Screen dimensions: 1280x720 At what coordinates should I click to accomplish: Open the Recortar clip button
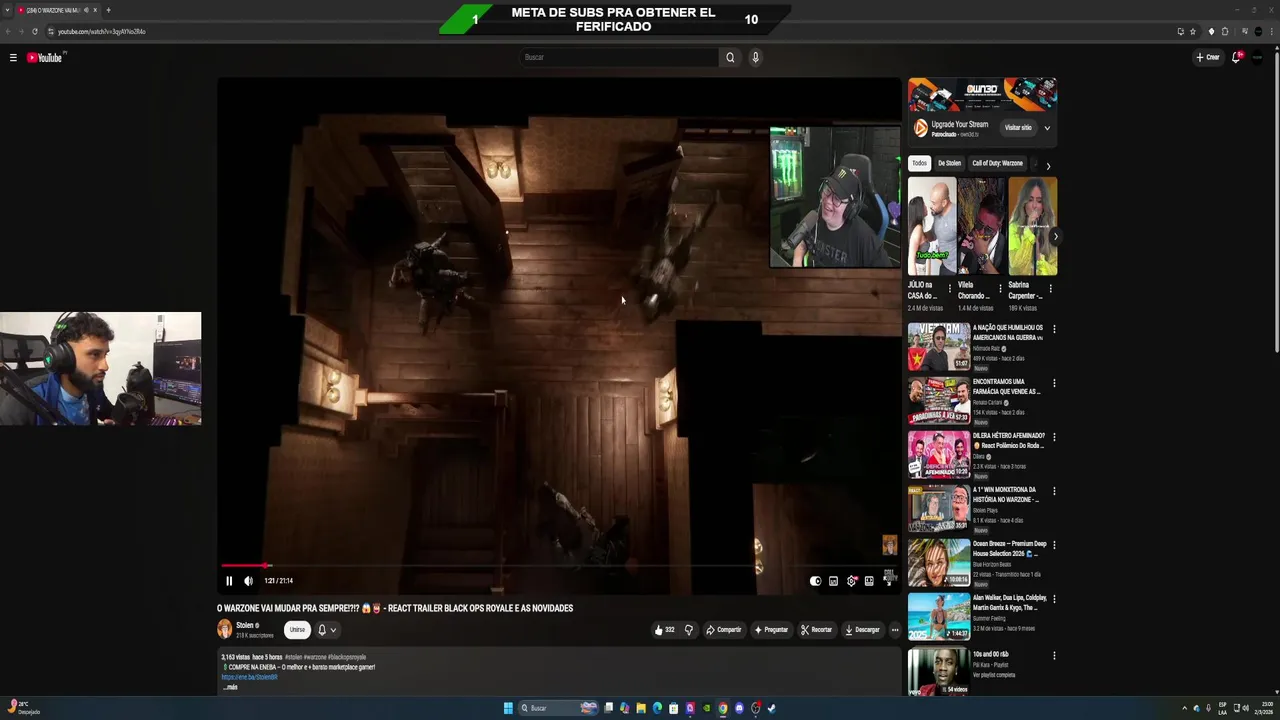[x=816, y=630]
